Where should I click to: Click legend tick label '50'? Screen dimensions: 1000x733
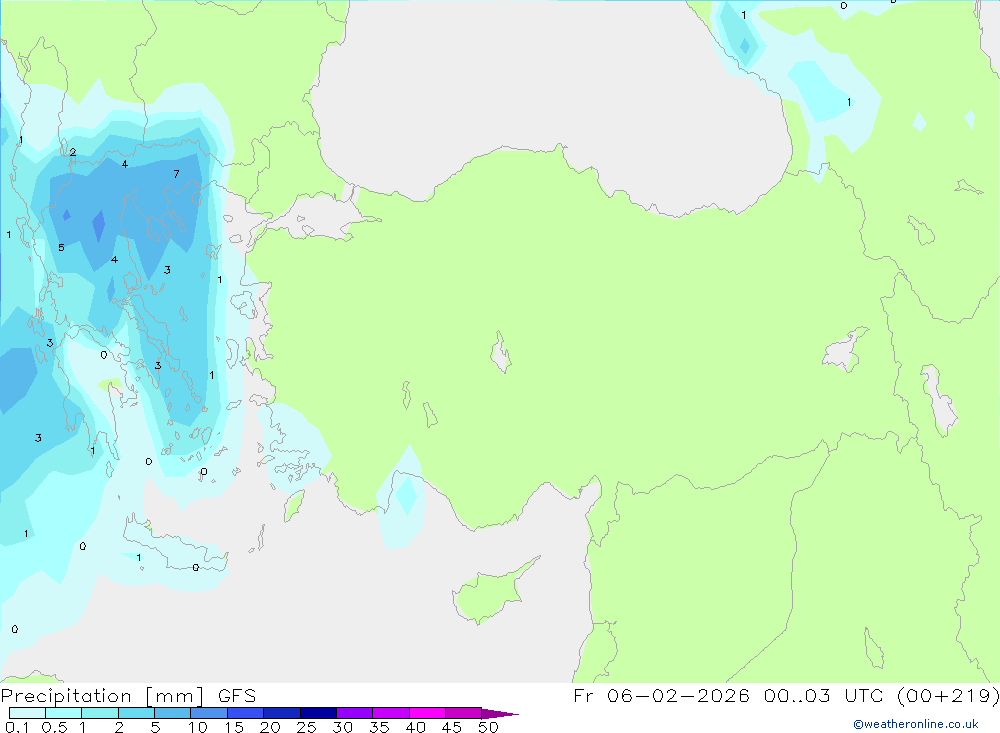click(488, 727)
